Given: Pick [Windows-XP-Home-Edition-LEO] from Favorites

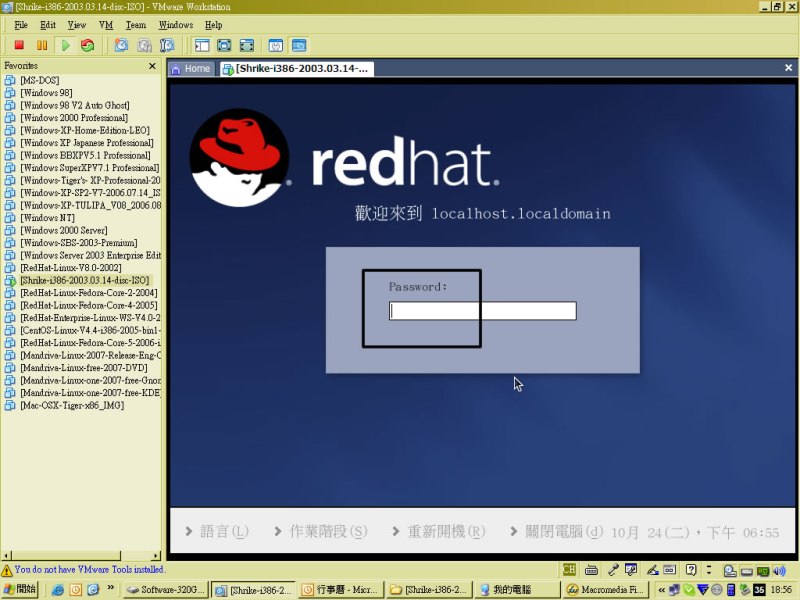Looking at the screenshot, I should point(85,130).
